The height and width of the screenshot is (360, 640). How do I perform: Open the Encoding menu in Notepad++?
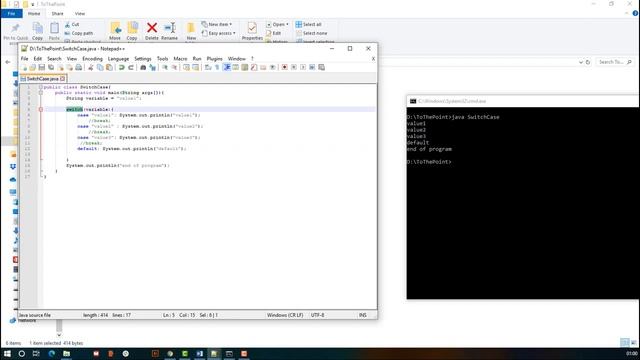[x=93, y=59]
